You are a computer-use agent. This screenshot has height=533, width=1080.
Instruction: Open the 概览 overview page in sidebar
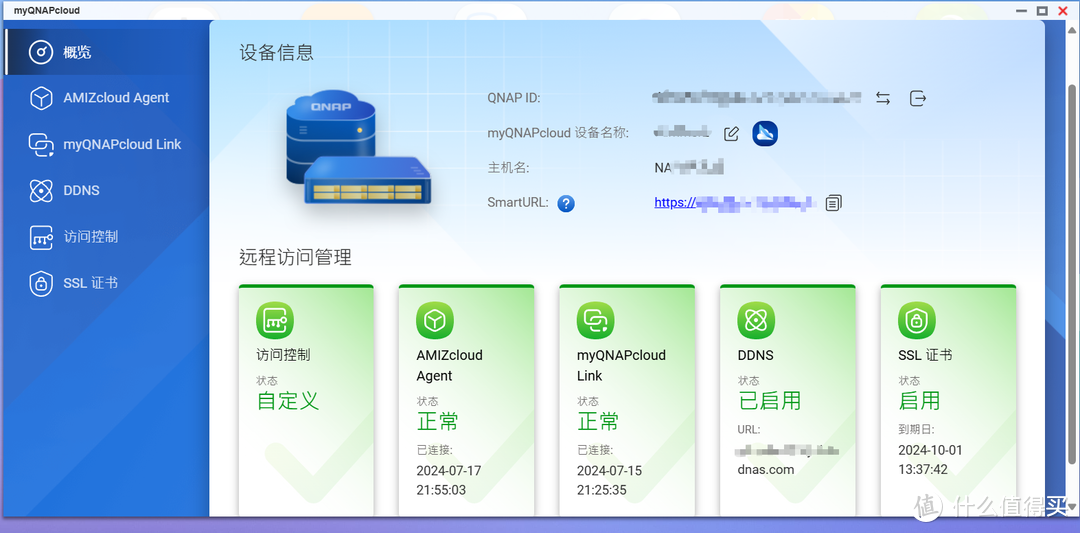[x=107, y=52]
